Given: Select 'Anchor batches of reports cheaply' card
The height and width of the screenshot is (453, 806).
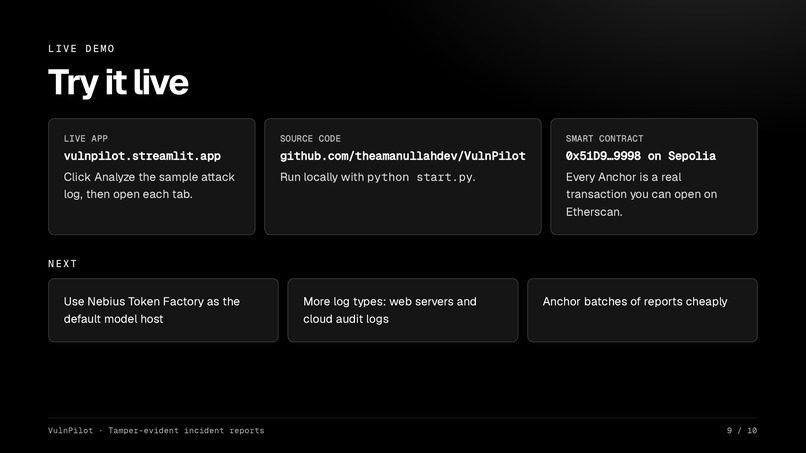Looking at the screenshot, I should point(643,310).
